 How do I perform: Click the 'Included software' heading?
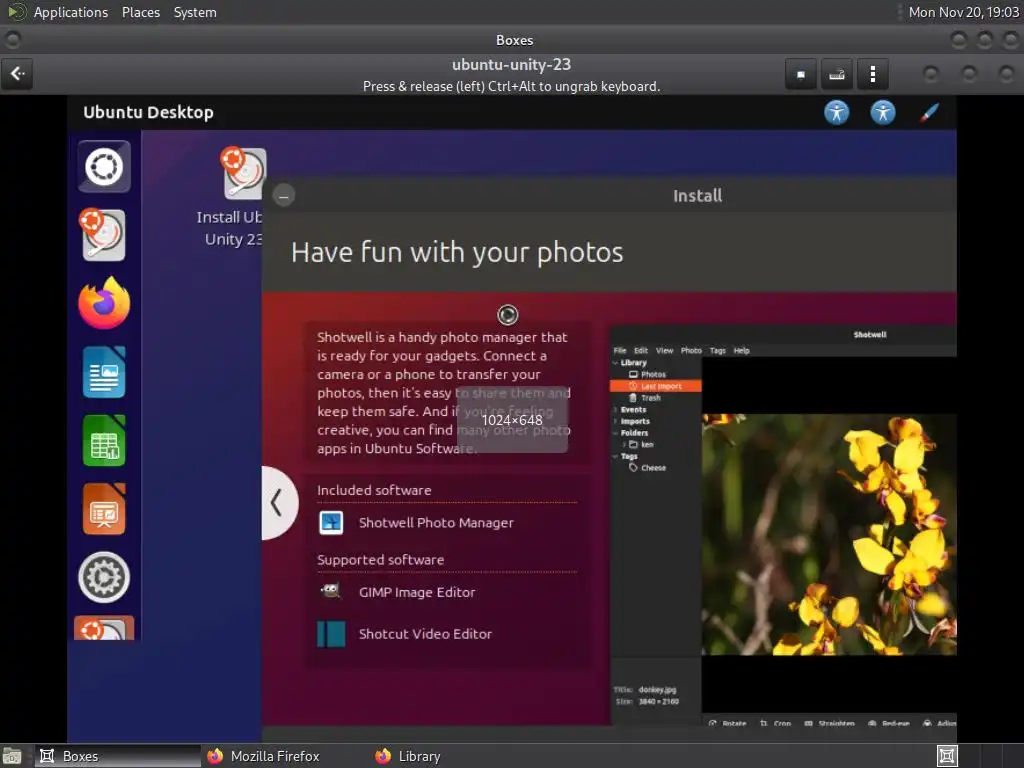click(x=374, y=490)
